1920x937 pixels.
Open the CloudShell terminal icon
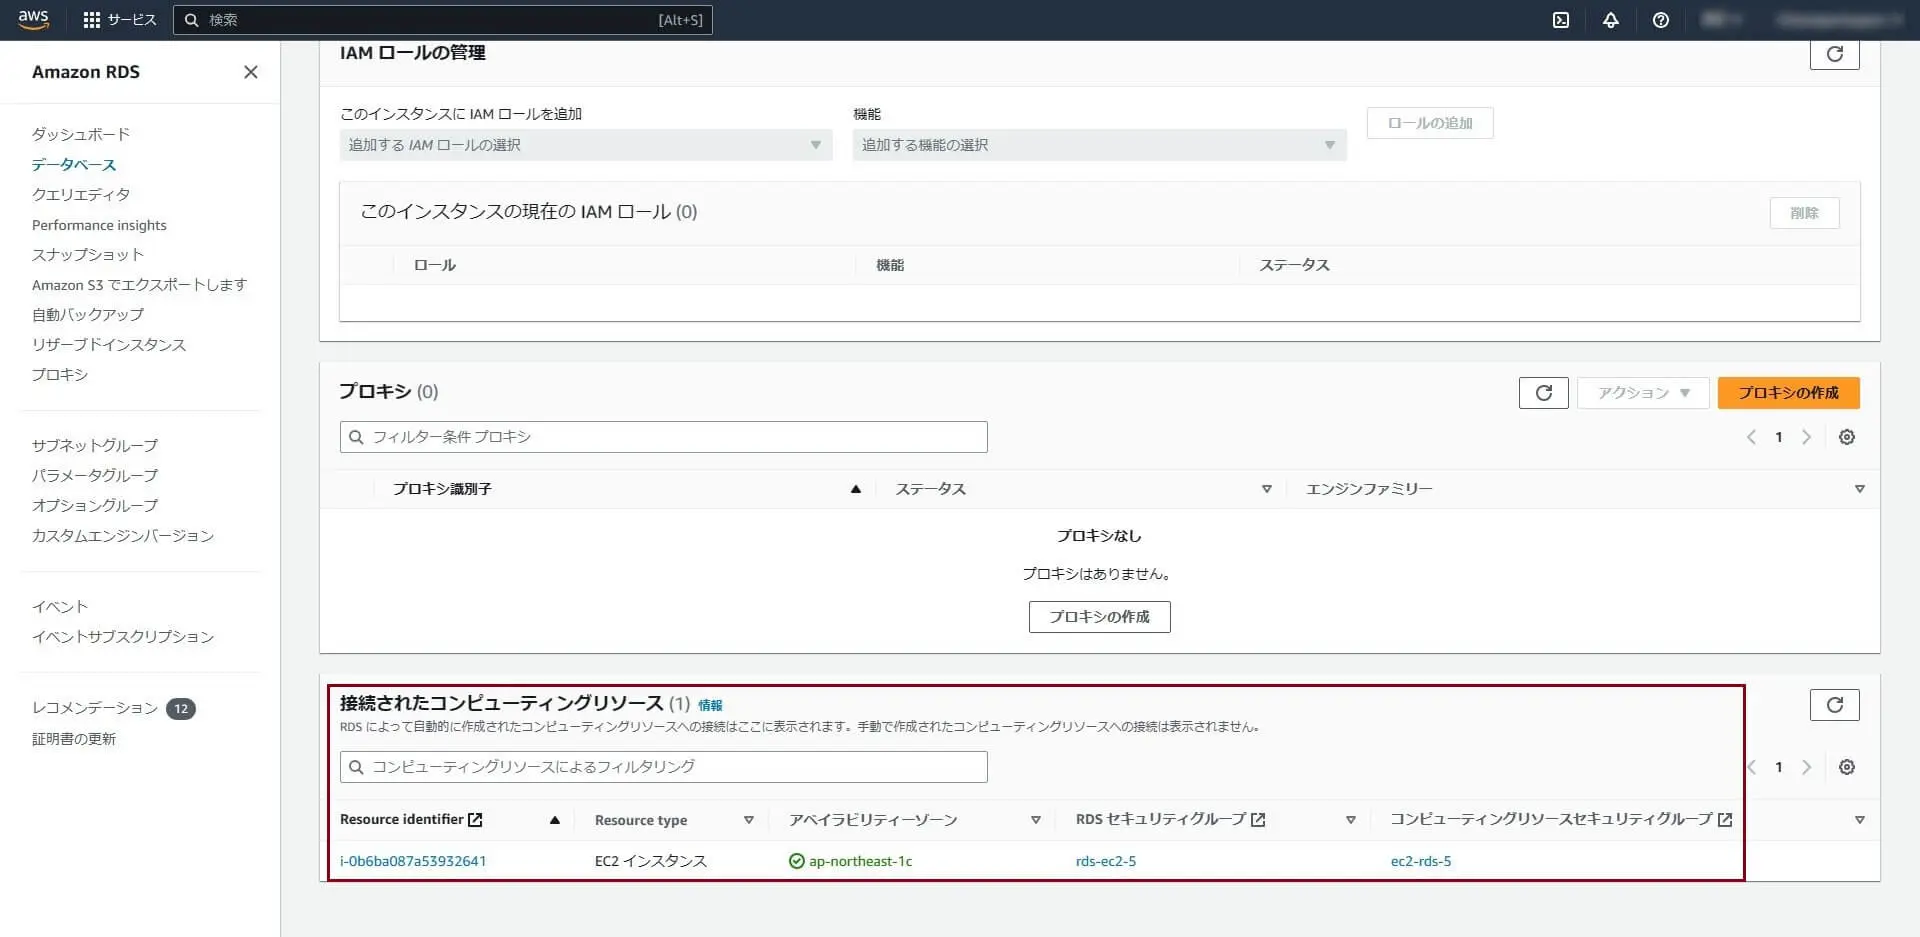click(1561, 20)
